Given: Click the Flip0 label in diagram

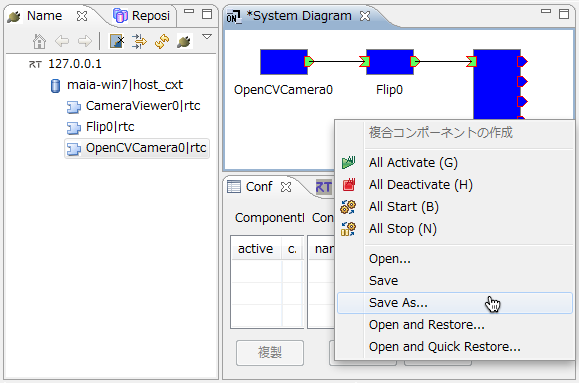Looking at the screenshot, I should (389, 90).
